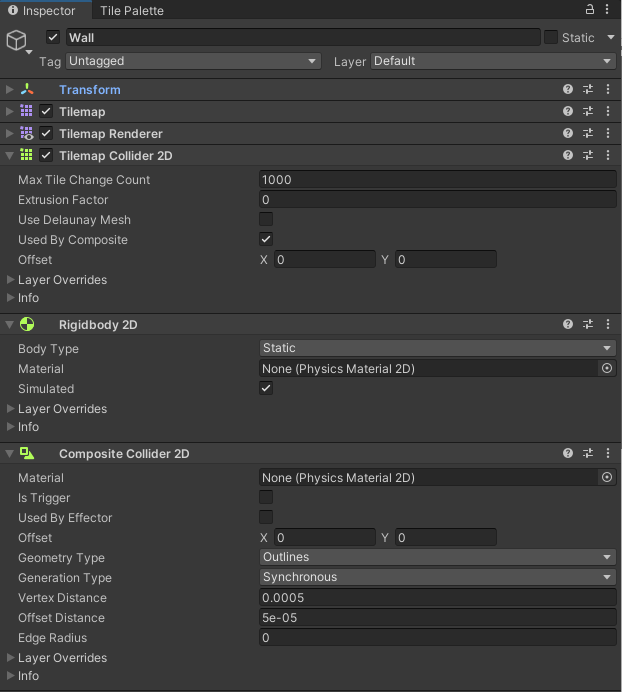Viewport: 622px width, 692px height.
Task: Open Tilemap component help reference
Action: click(x=568, y=111)
